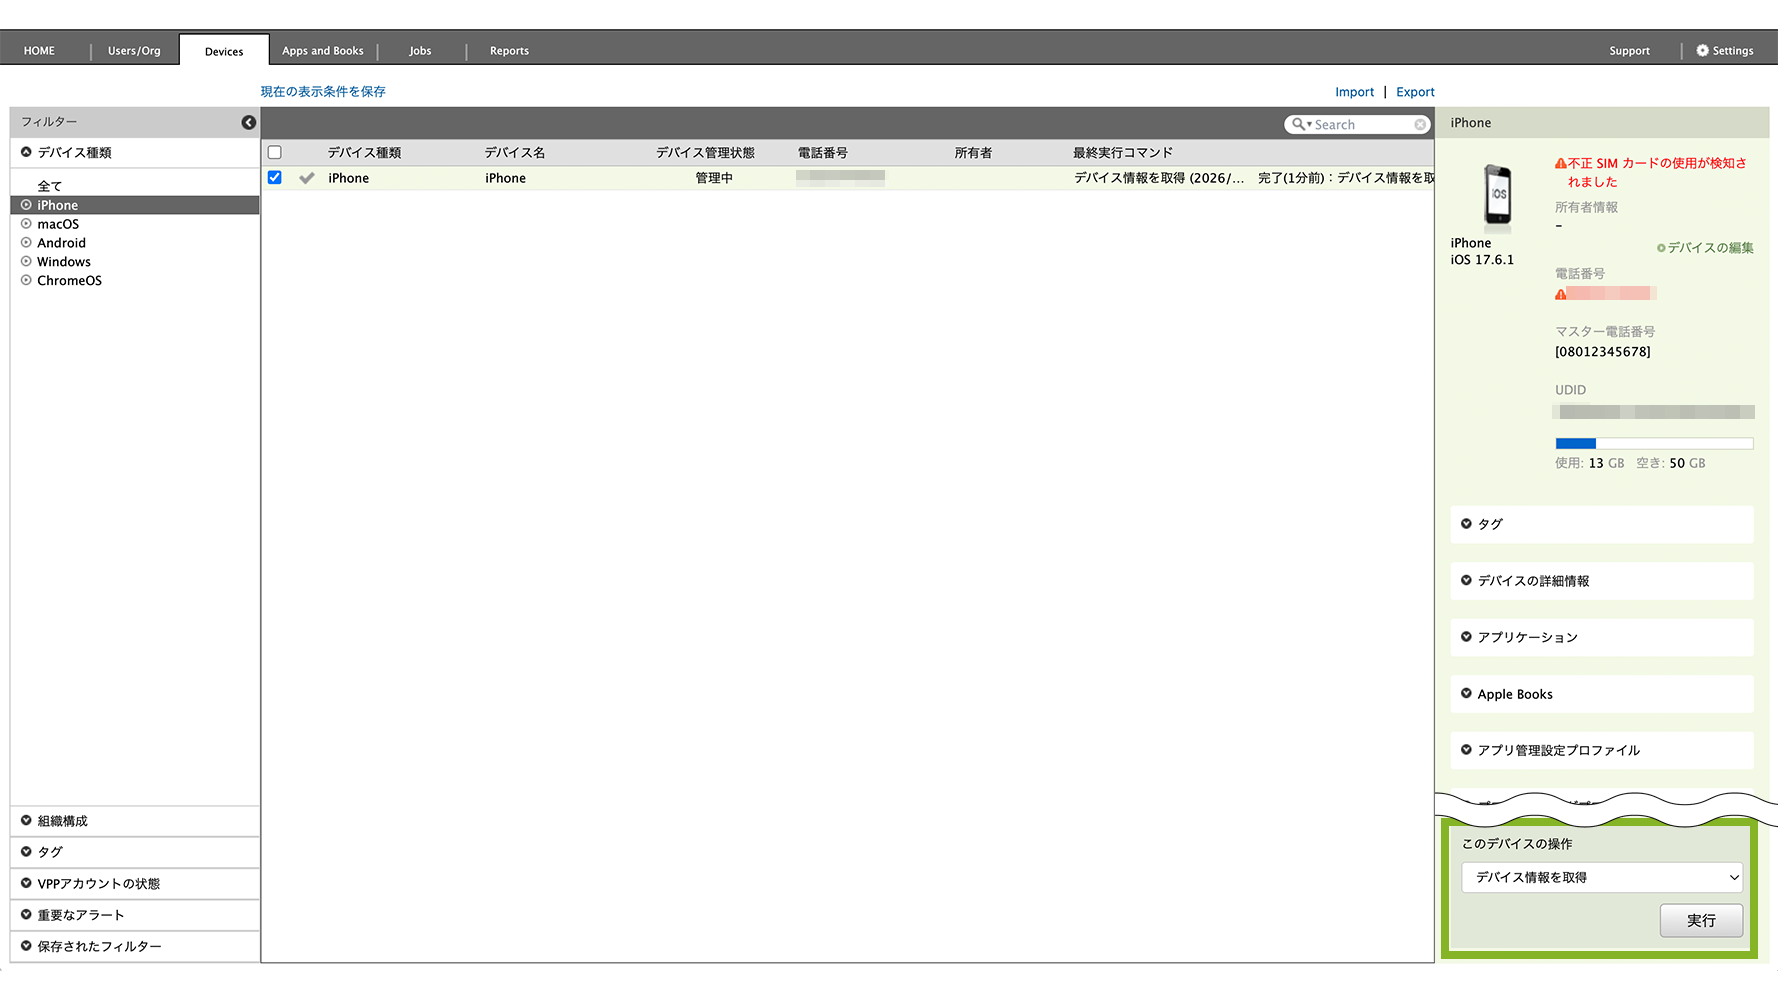The image size is (1778, 1000).
Task: Click the search magnifier icon
Action: [x=1297, y=124]
